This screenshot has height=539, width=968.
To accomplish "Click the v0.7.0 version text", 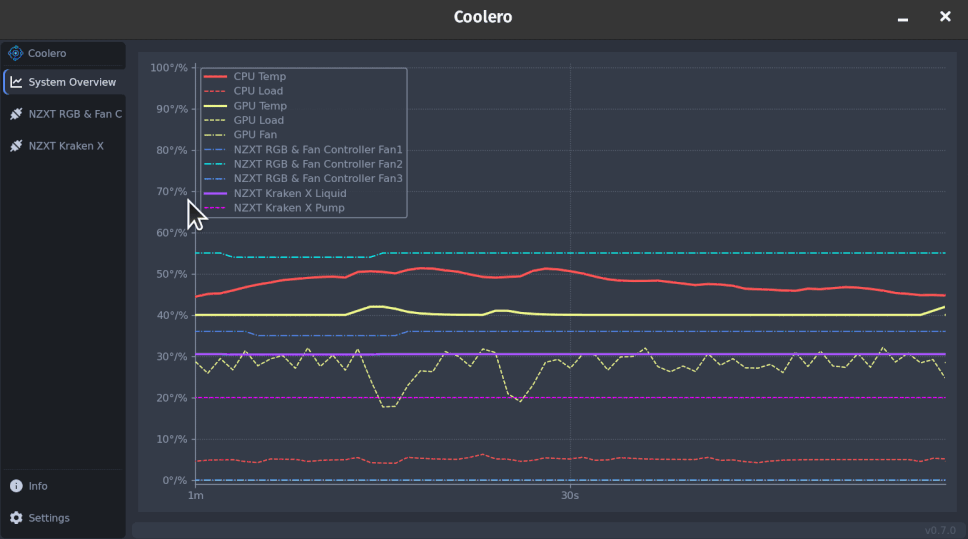I will point(940,530).
